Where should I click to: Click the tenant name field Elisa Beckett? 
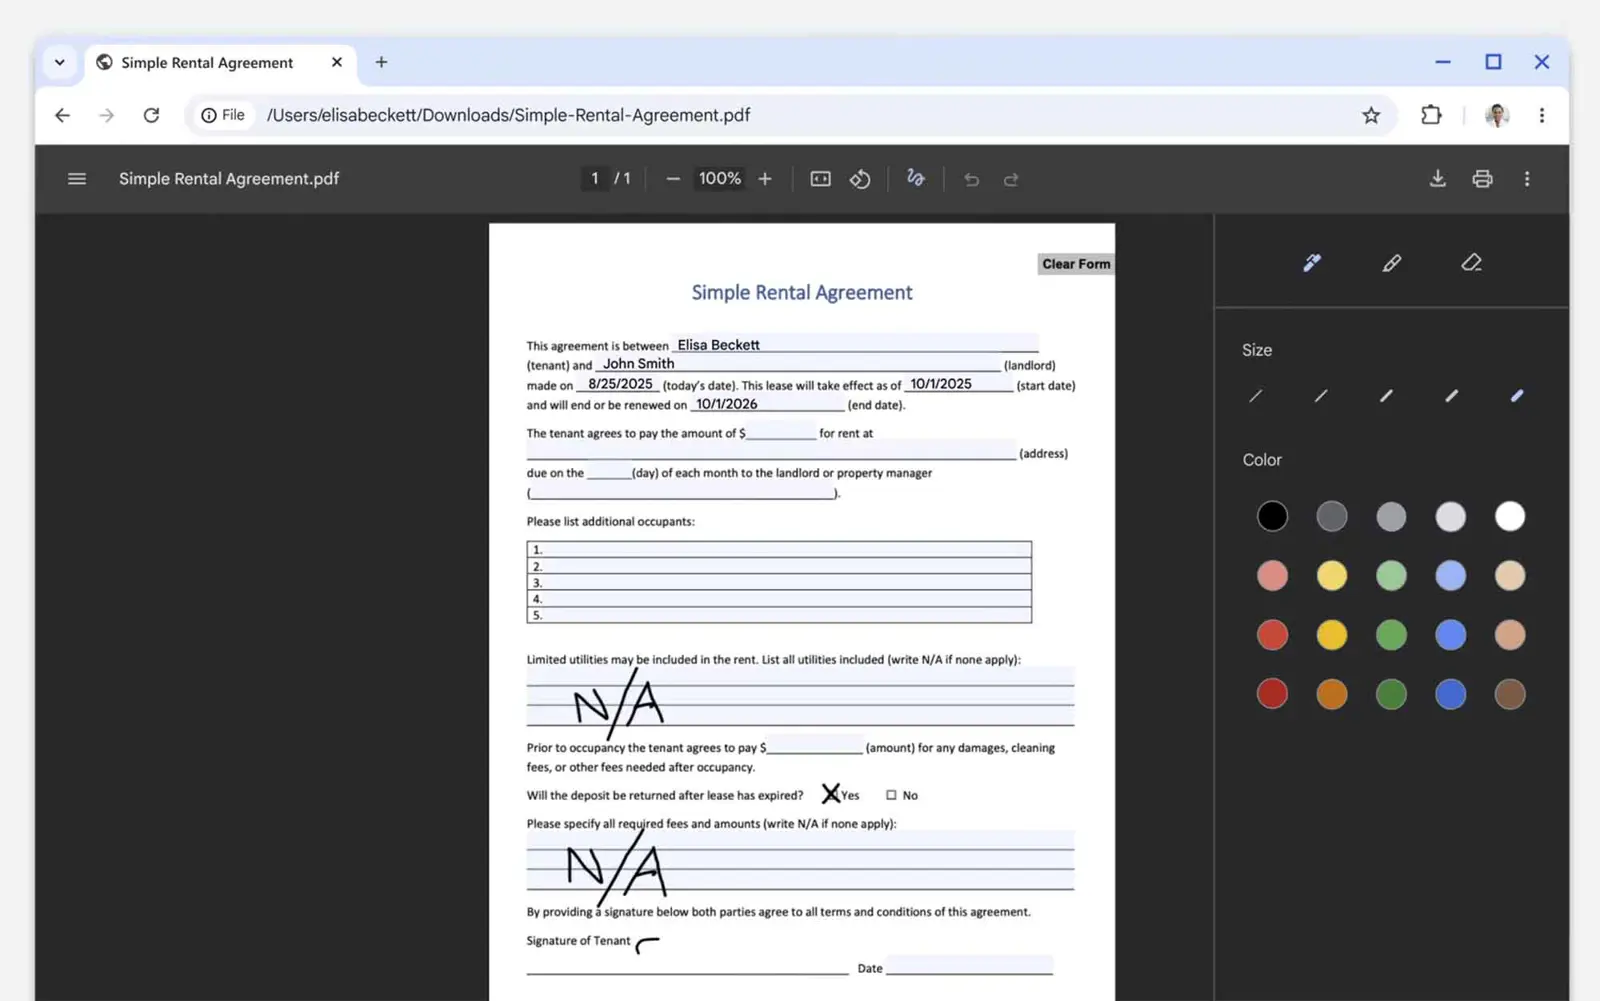tap(855, 344)
